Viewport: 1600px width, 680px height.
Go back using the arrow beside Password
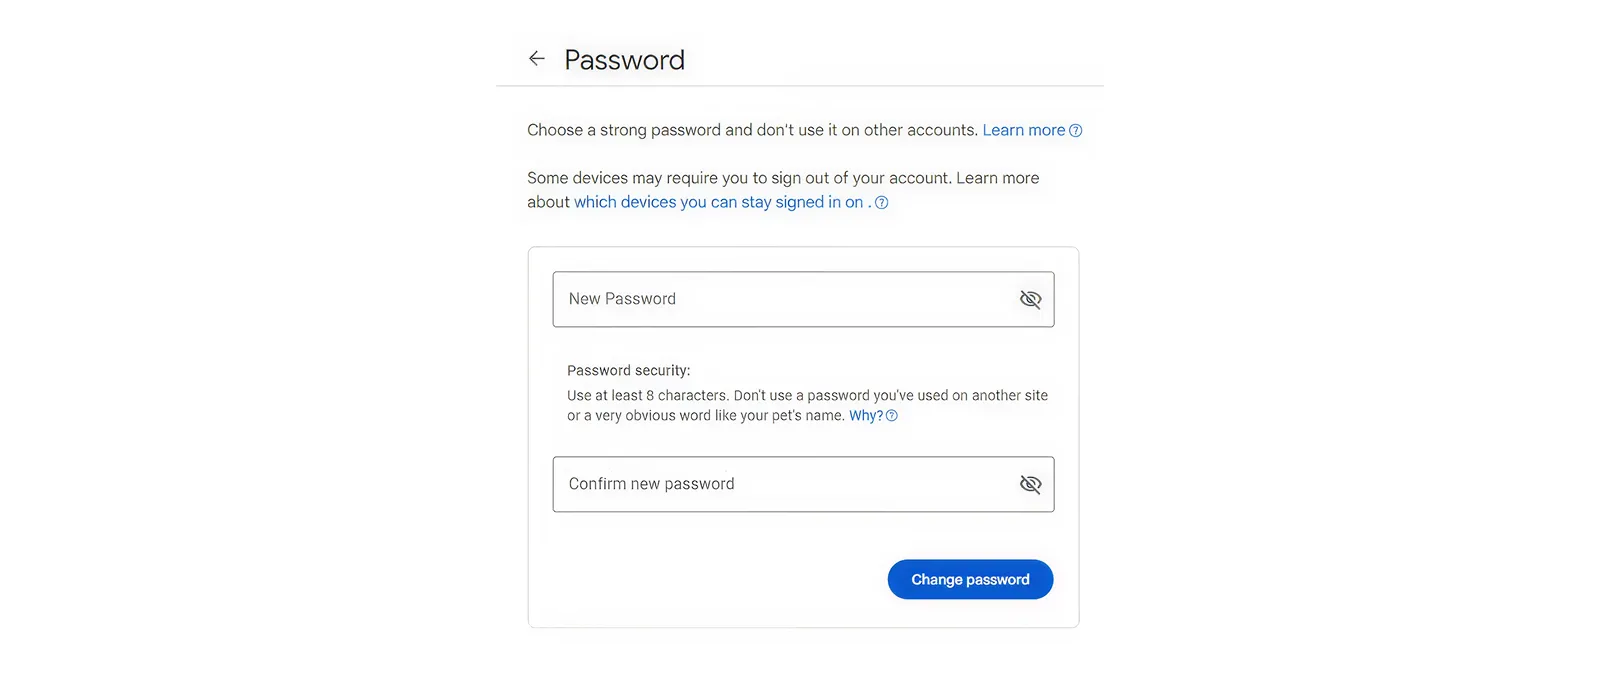[x=537, y=59]
